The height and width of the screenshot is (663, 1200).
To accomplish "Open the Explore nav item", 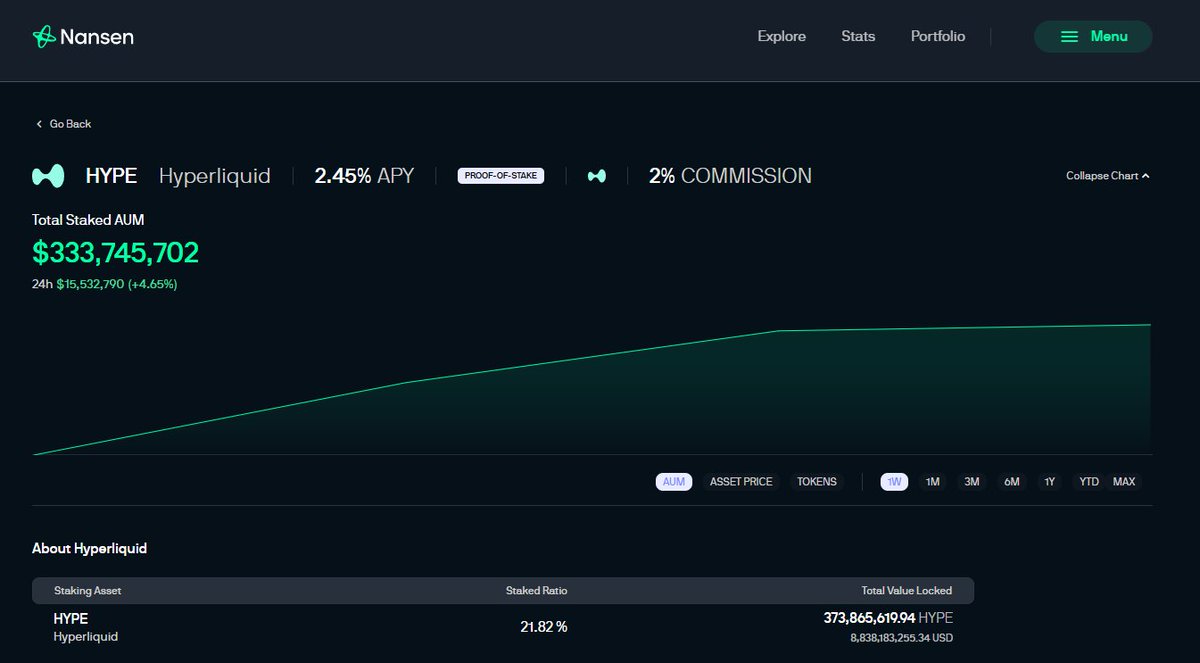I will (x=782, y=36).
